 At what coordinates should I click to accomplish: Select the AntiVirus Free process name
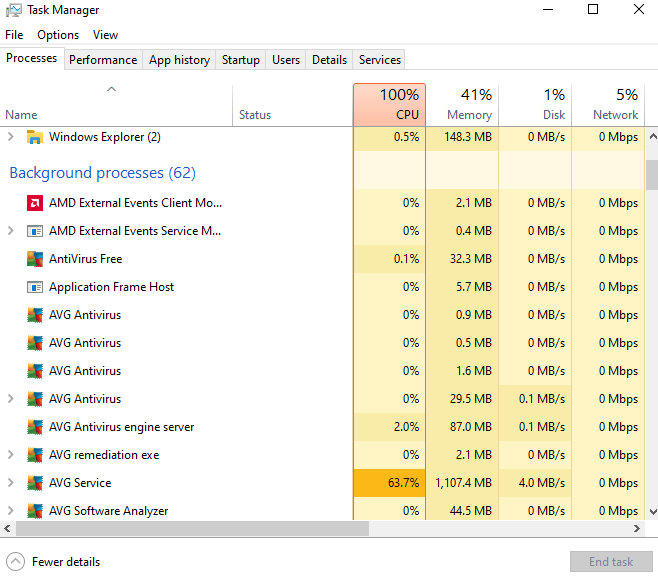[x=86, y=259]
